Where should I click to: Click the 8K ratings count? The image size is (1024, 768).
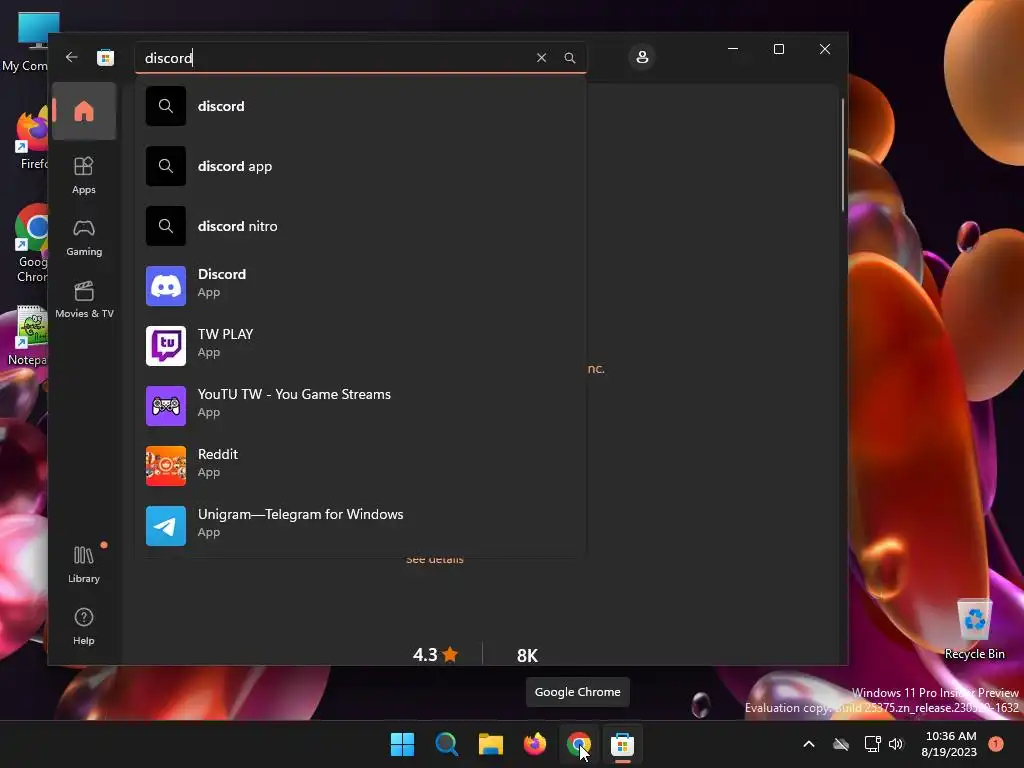pos(527,655)
